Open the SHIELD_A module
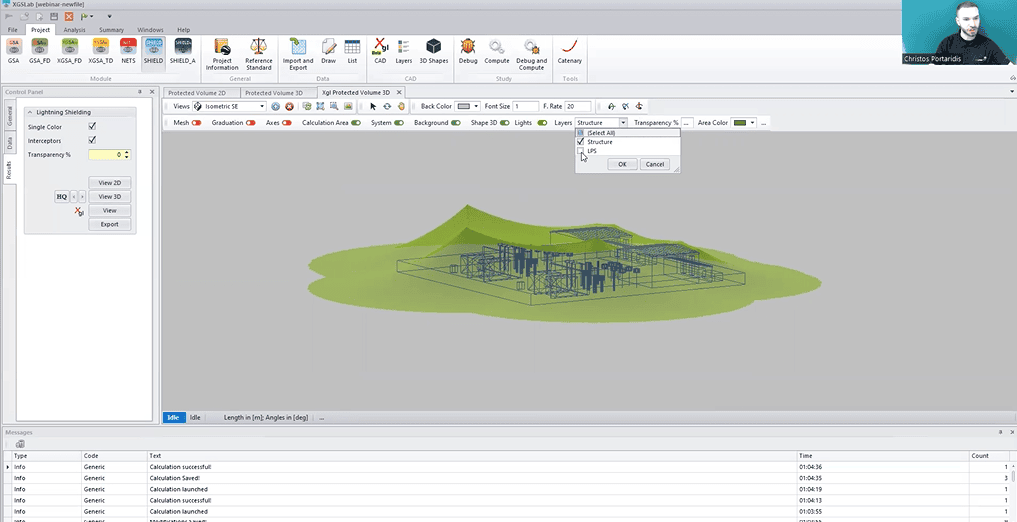The image size is (1017, 522). (182, 51)
